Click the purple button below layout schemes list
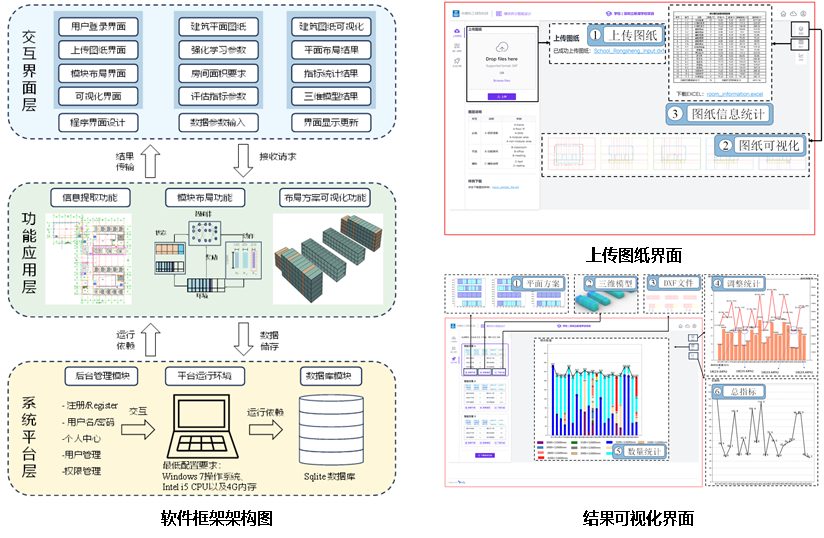Image resolution: width=824 pixels, height=538 pixels. [x=484, y=453]
